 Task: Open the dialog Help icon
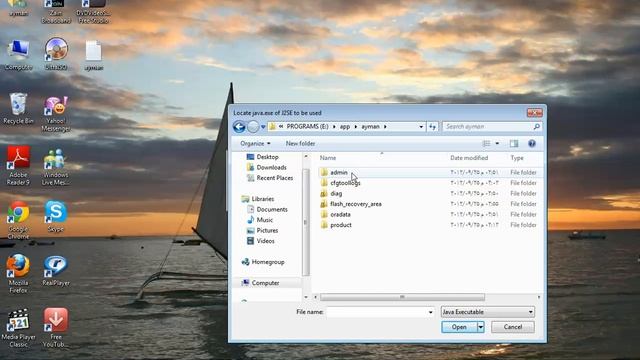(x=532, y=144)
